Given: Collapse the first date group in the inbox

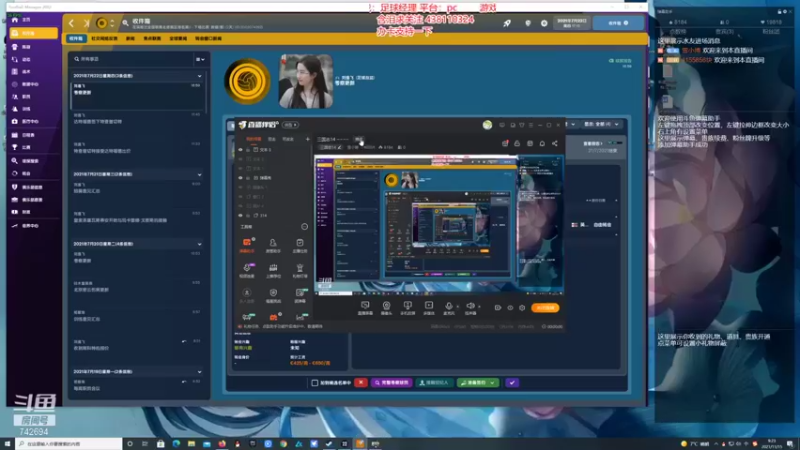Looking at the screenshot, I should (x=199, y=76).
